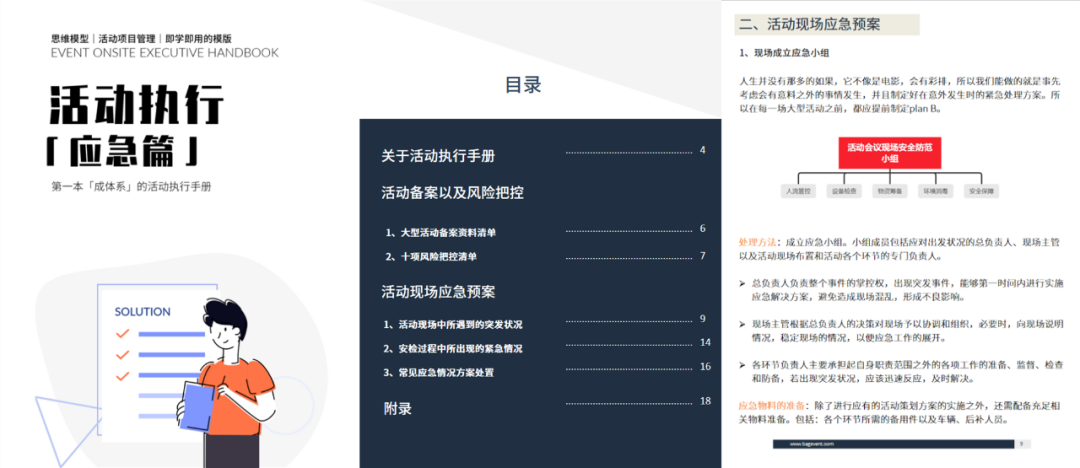This screenshot has width=1080, height=468.
Task: Click the 物资筹备 chart node
Action: coord(890,191)
